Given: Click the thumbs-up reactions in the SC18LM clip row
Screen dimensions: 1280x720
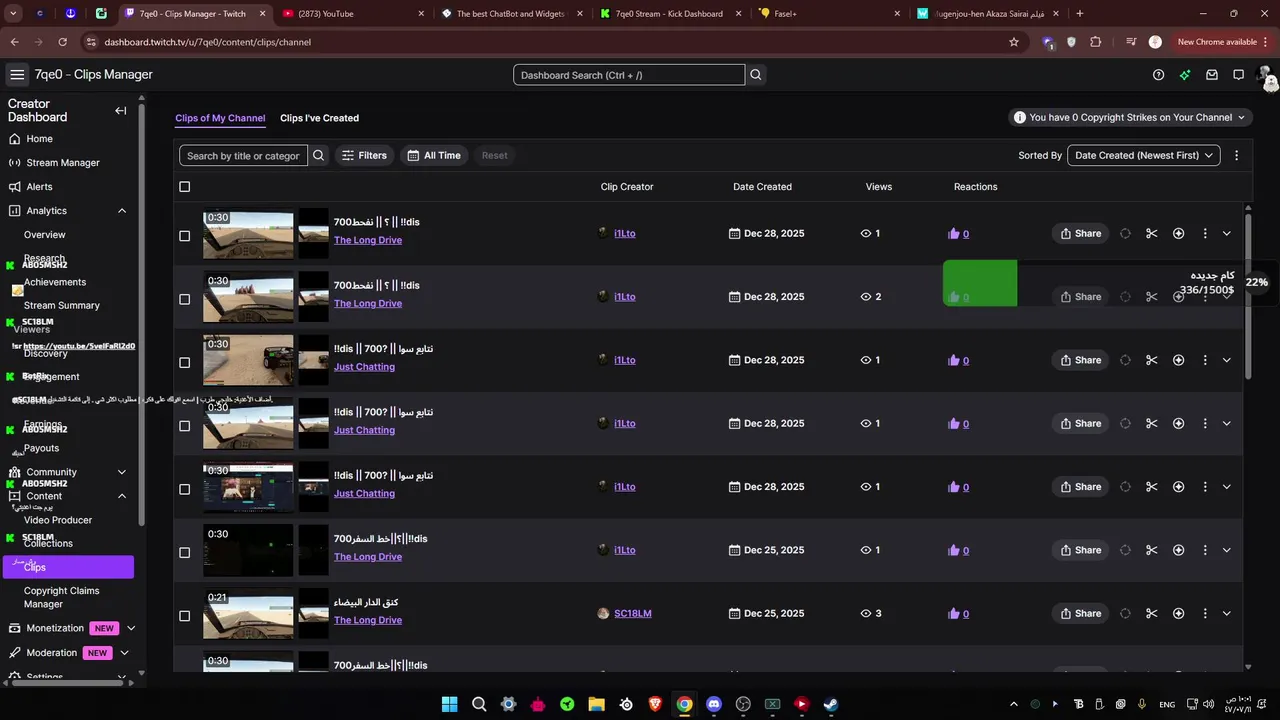Looking at the screenshot, I should tap(958, 614).
